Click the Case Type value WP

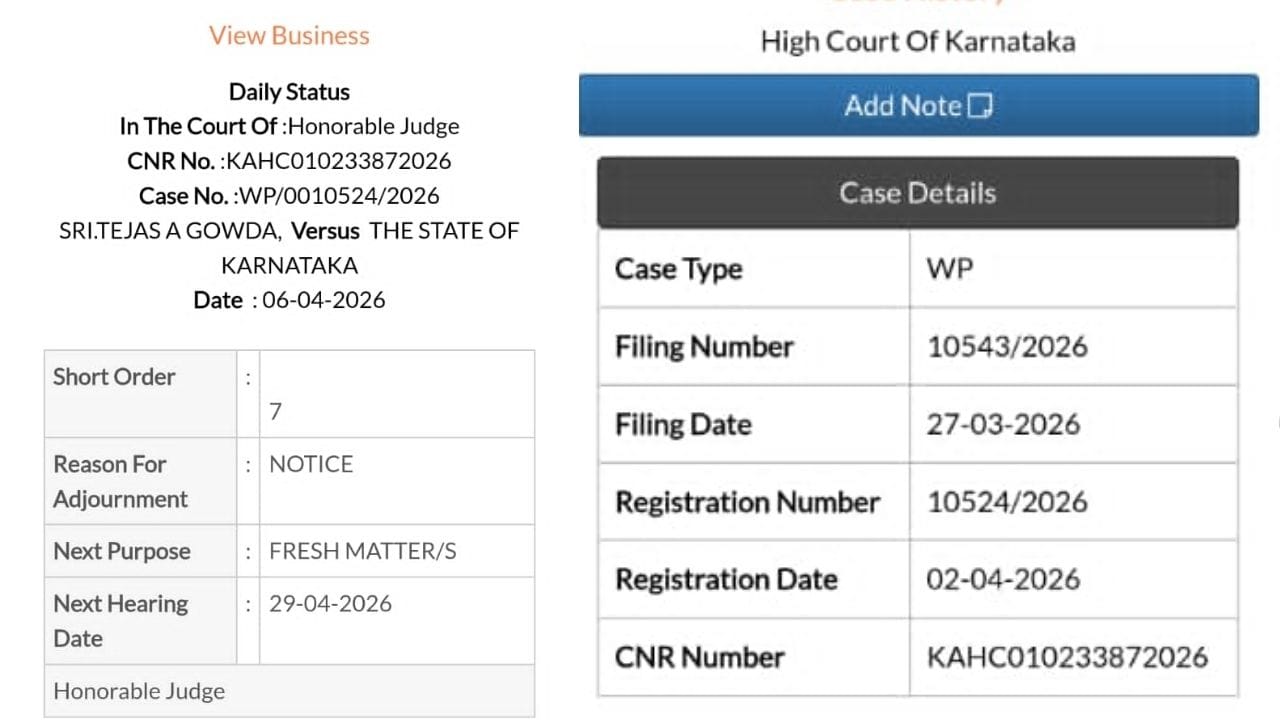click(x=950, y=269)
